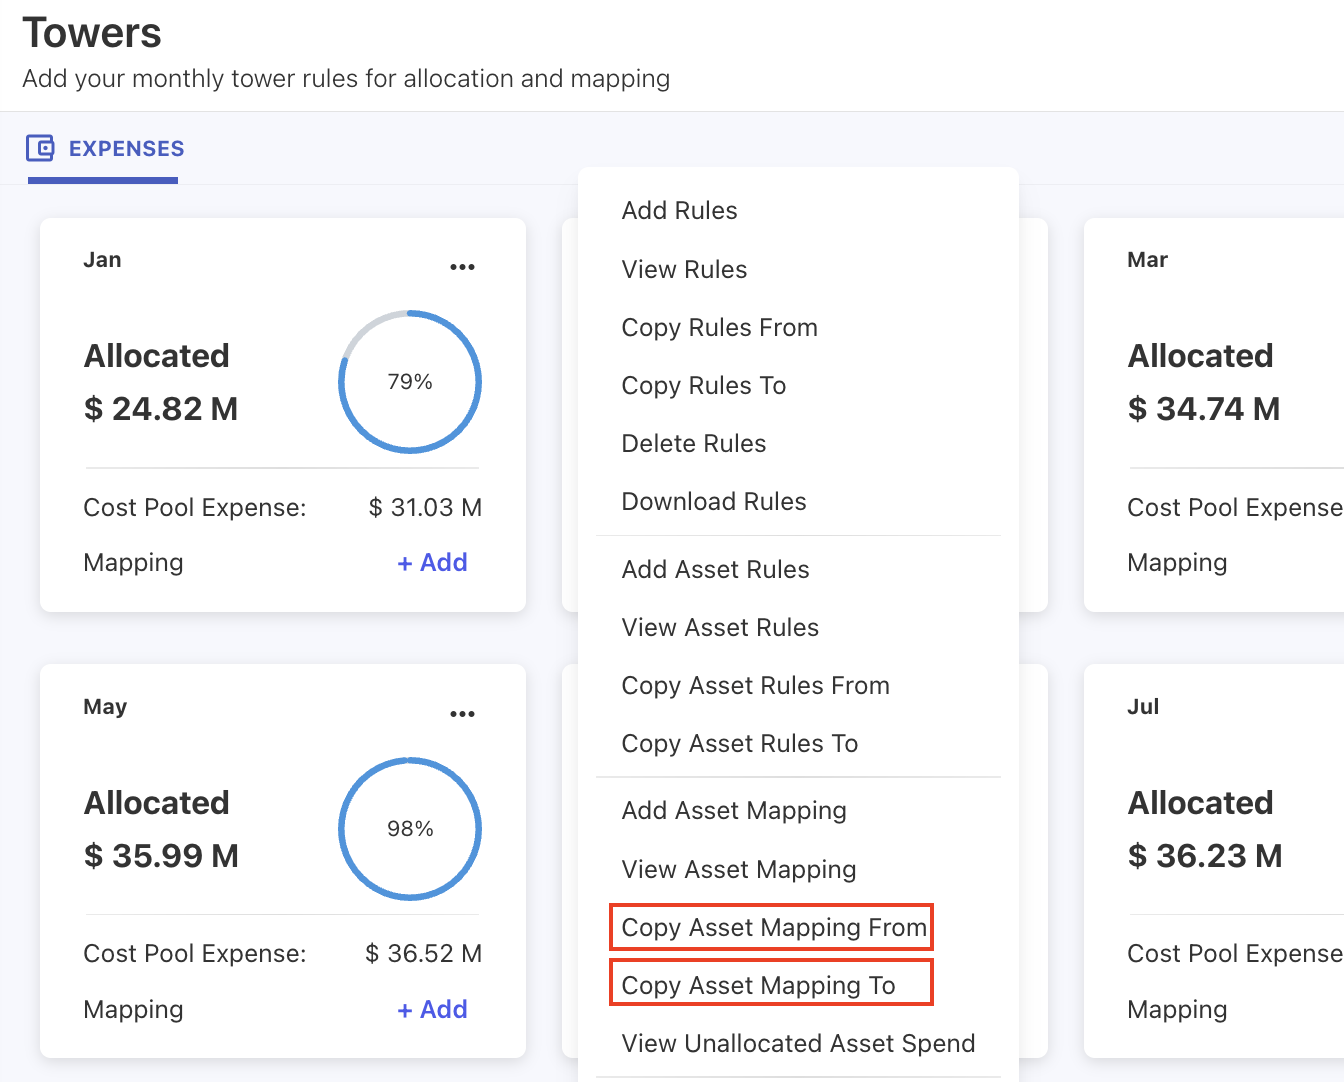Click Delete Rules in the menu
Screen dimensions: 1344x1082
[693, 443]
